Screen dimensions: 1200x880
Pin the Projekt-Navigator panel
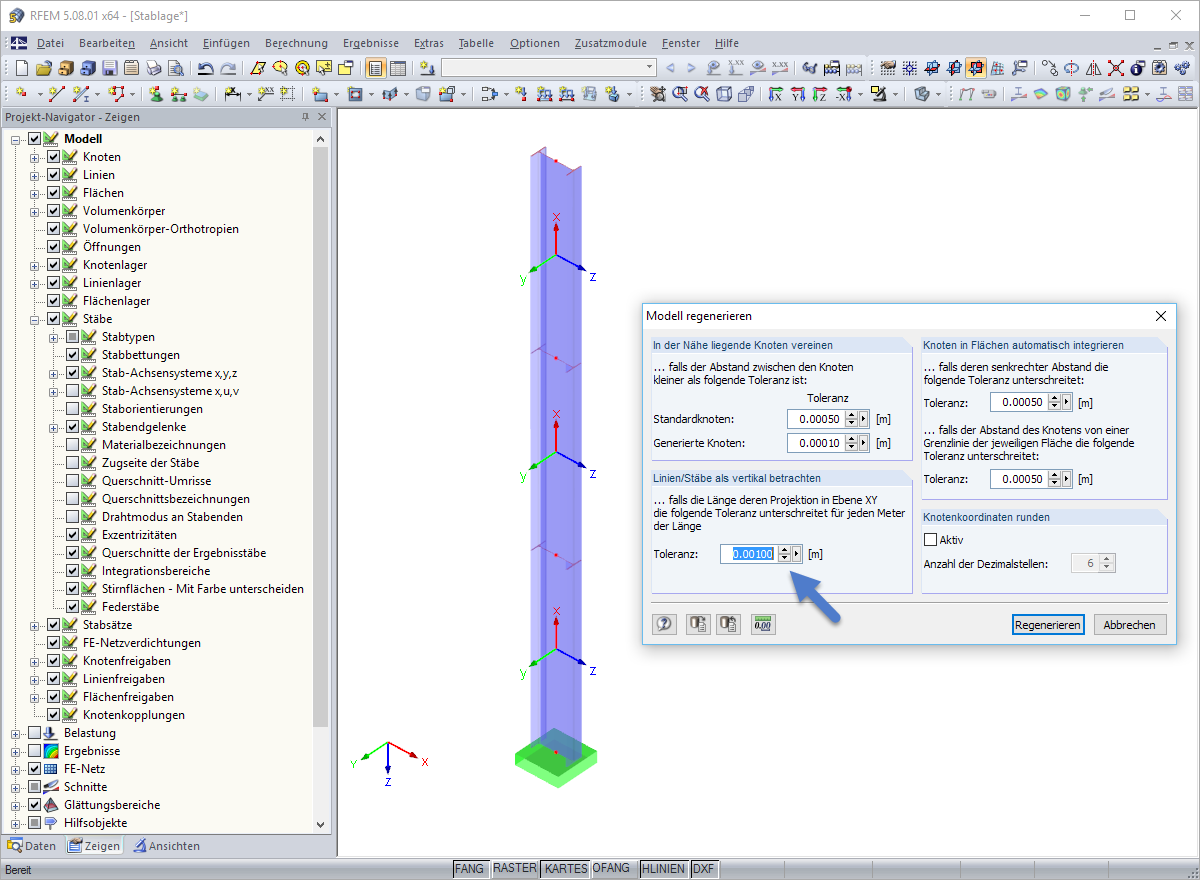tap(306, 117)
